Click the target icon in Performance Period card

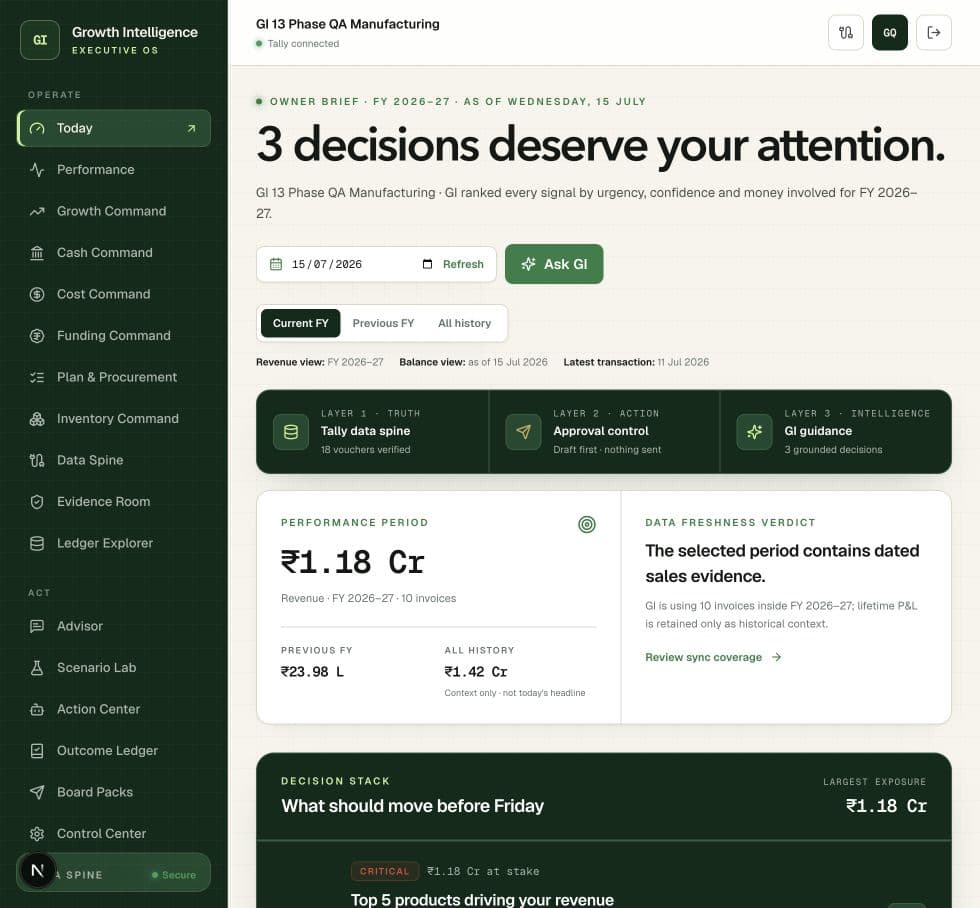(586, 524)
